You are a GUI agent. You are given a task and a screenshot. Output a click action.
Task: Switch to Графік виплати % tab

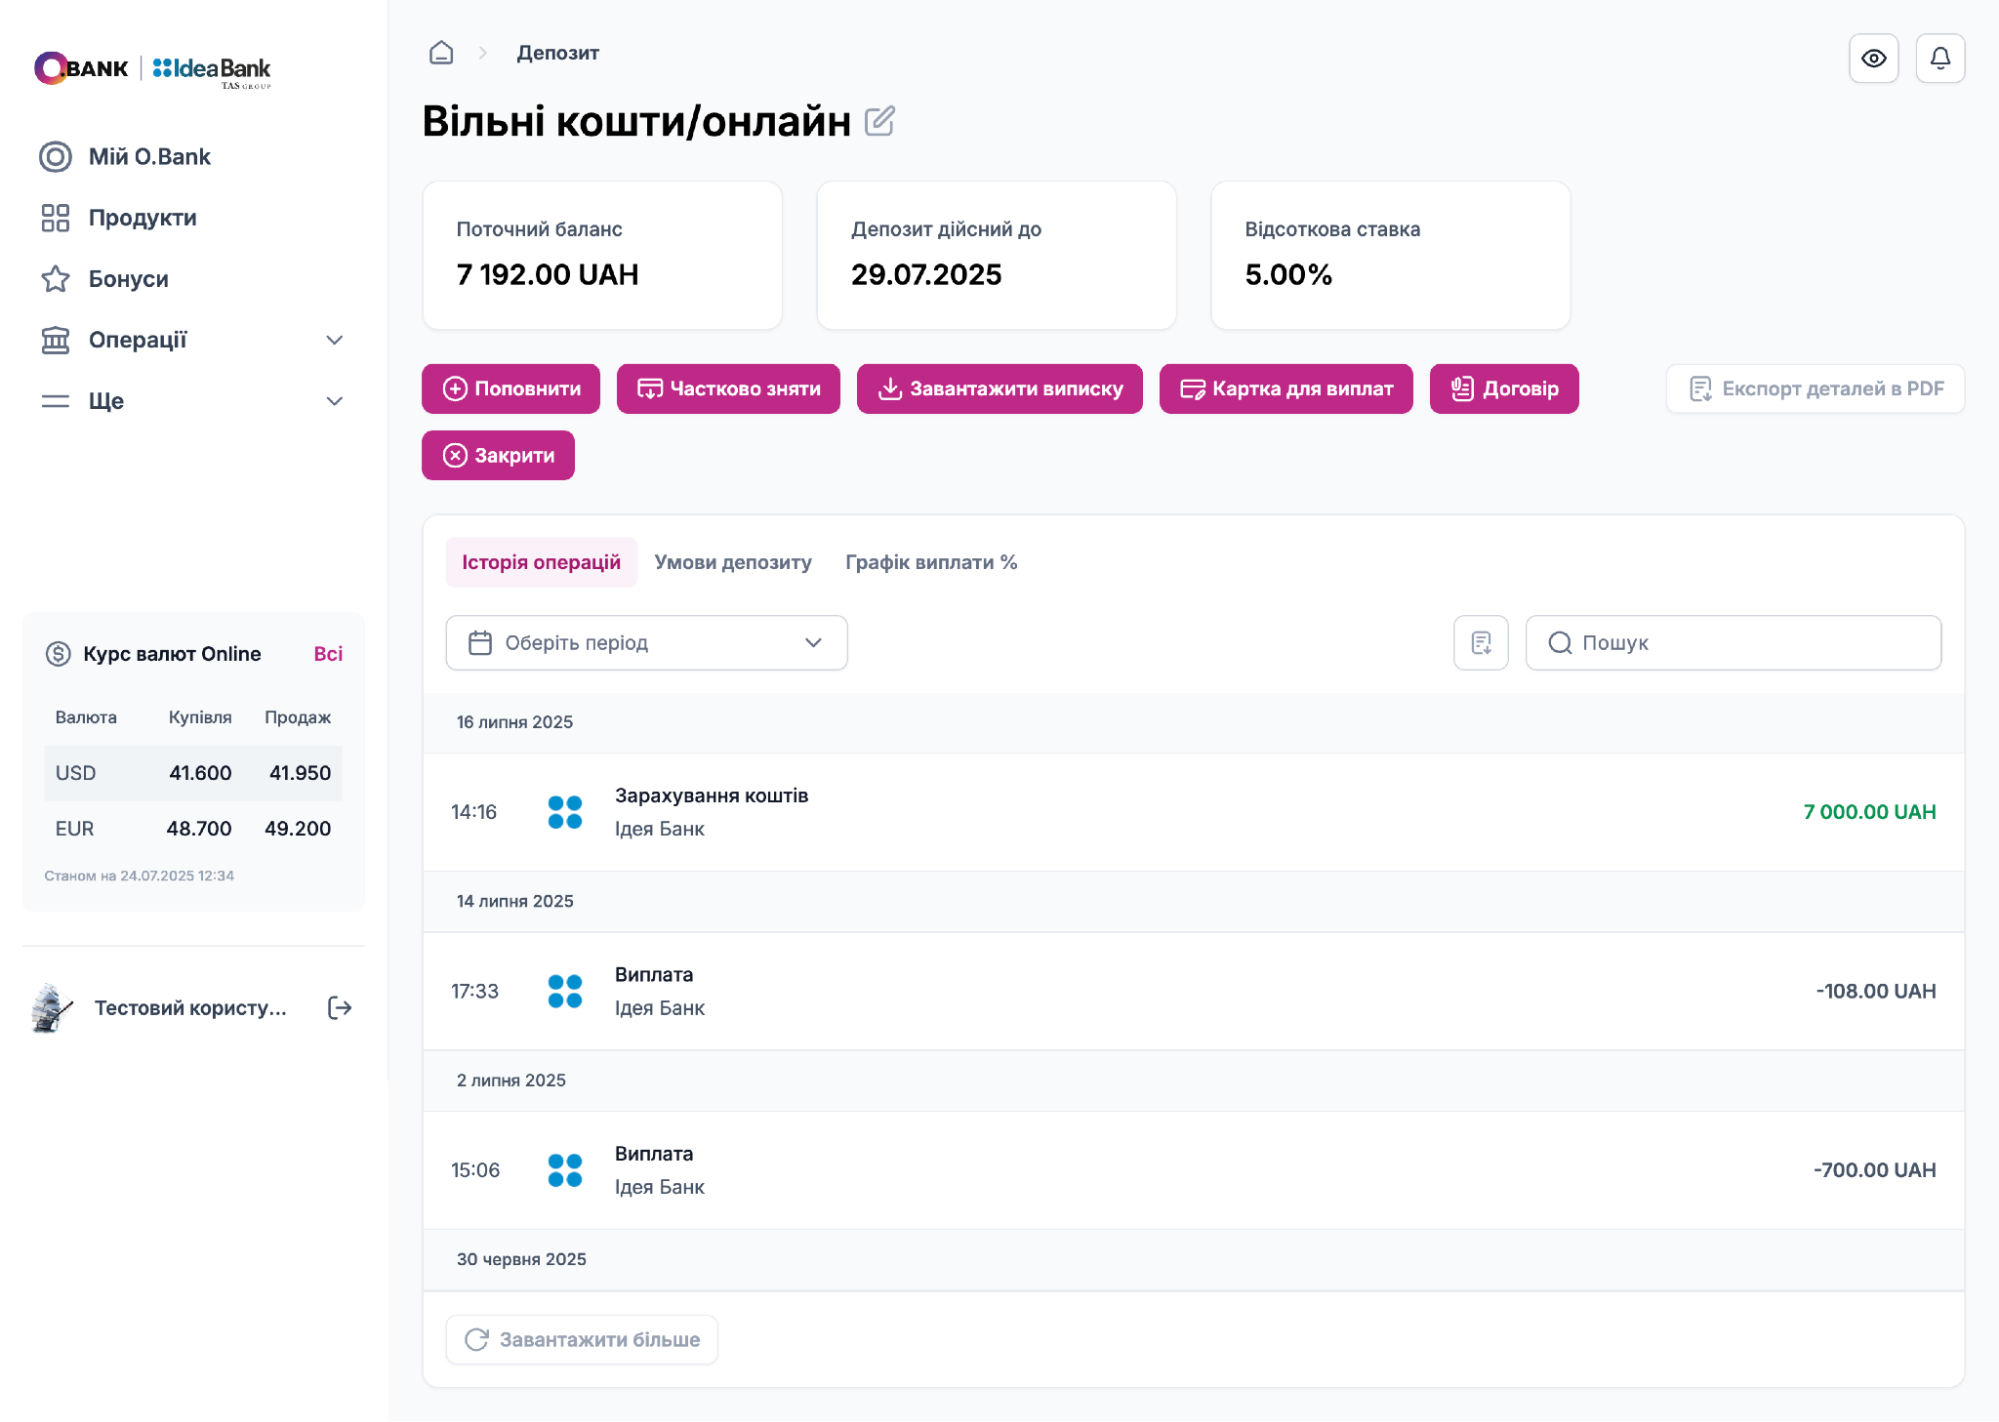(930, 562)
